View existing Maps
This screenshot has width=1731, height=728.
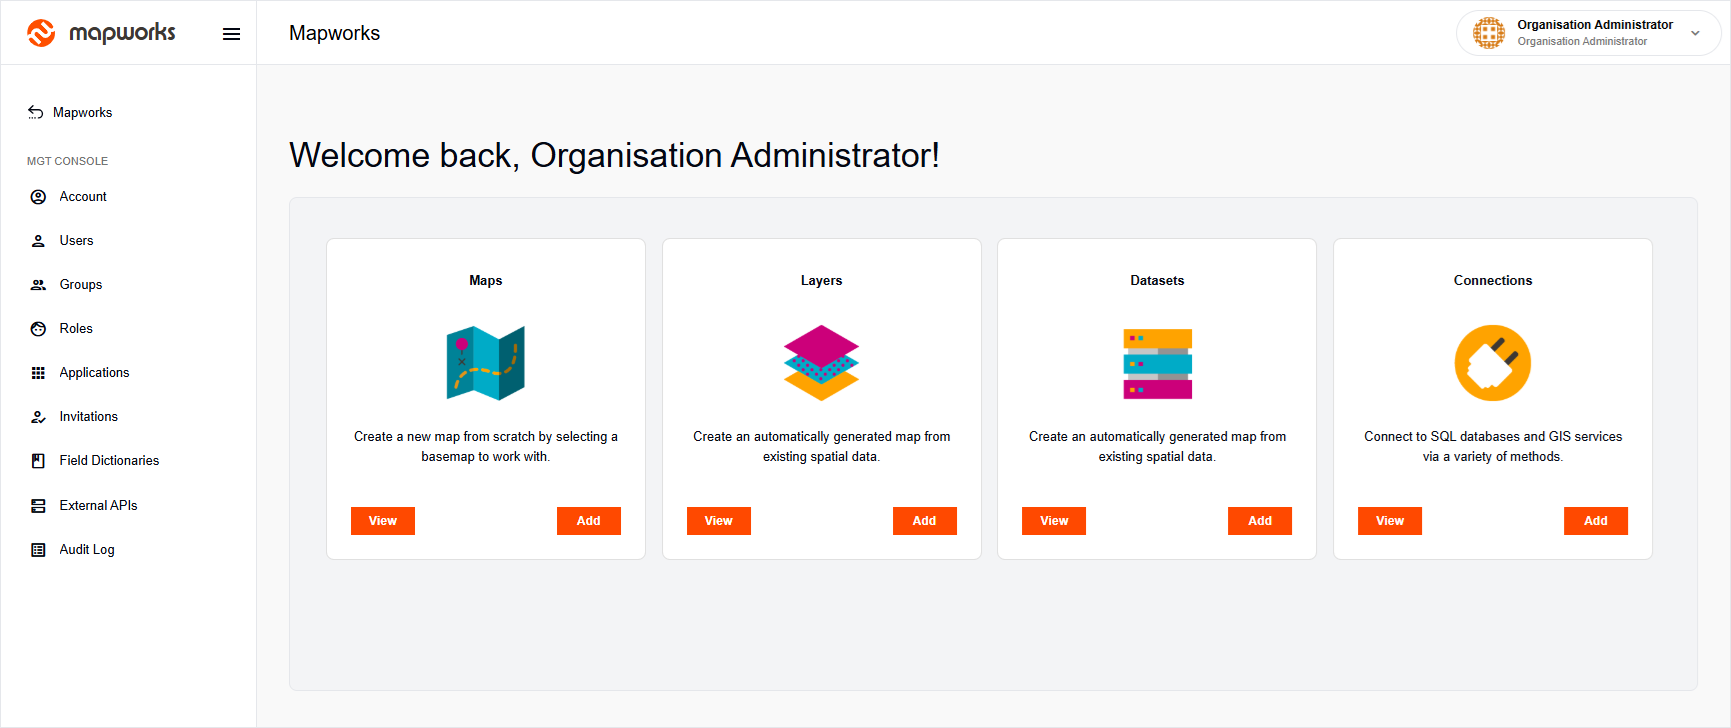[383, 521]
